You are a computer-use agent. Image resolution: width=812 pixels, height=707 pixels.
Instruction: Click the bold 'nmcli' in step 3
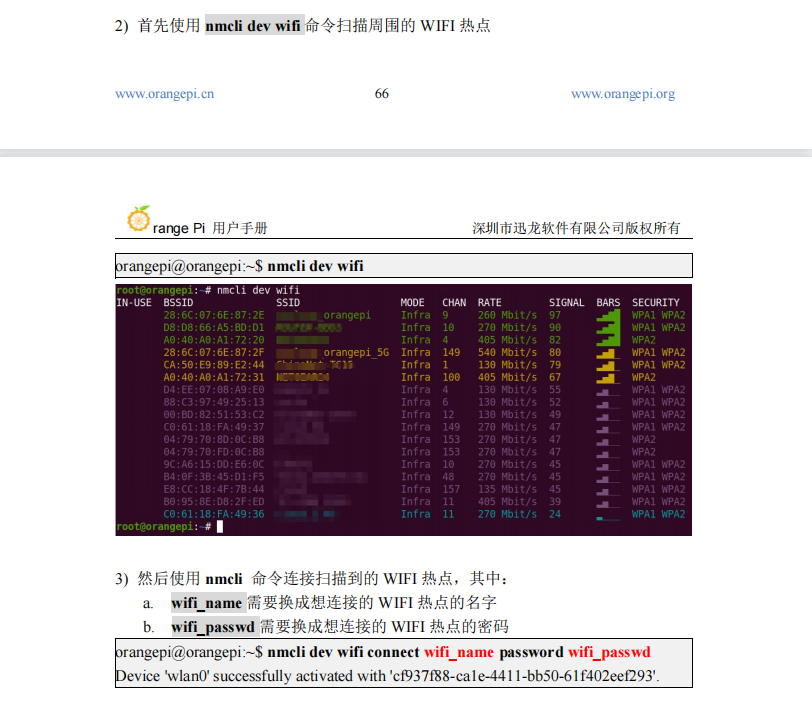click(x=224, y=579)
